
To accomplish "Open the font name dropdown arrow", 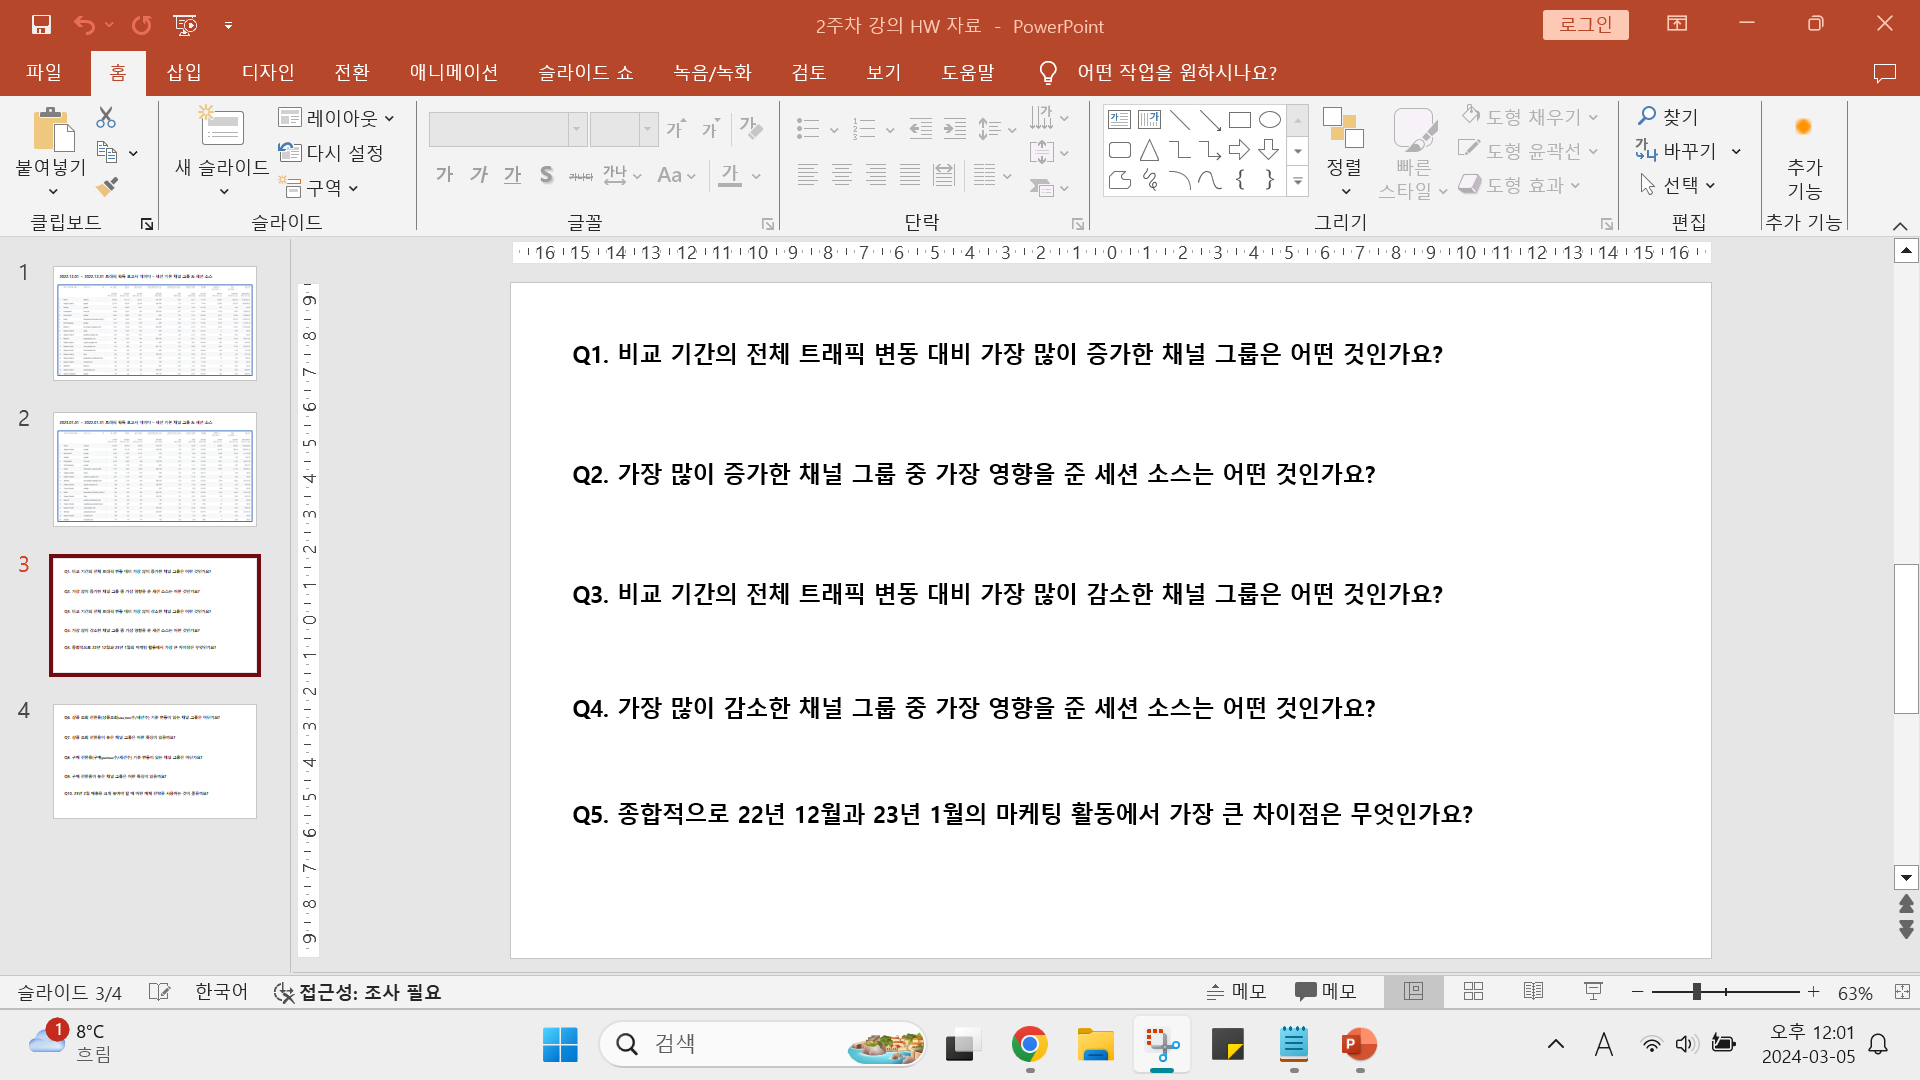I will pos(577,129).
